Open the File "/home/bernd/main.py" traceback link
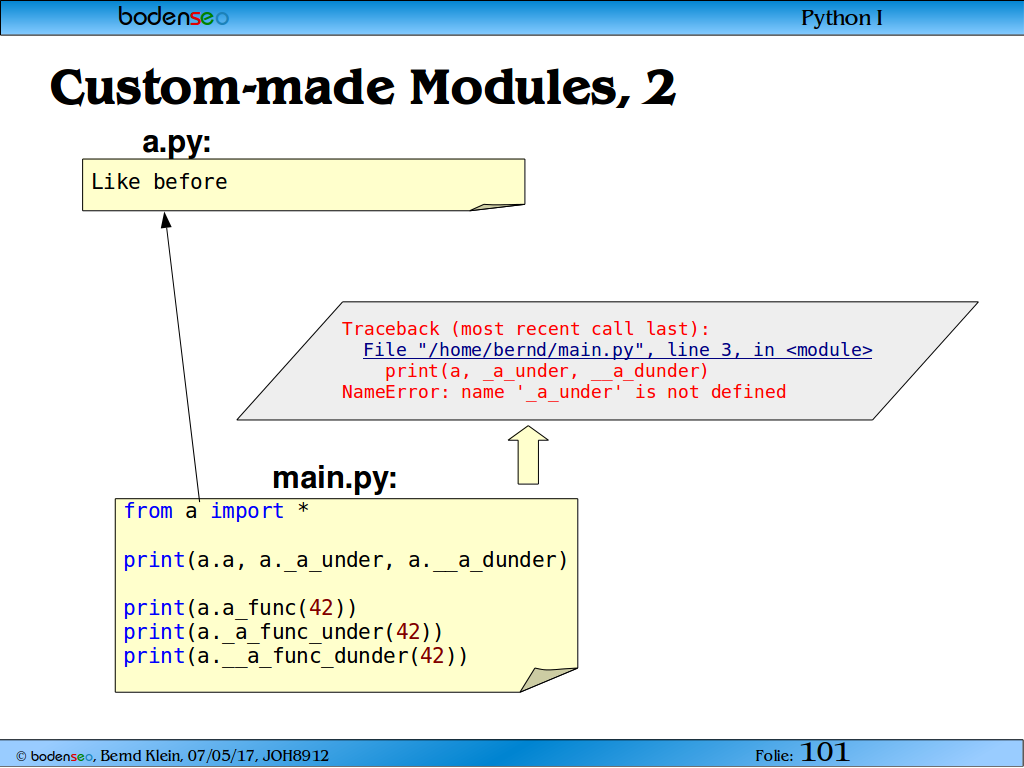This screenshot has width=1024, height=768. (617, 350)
